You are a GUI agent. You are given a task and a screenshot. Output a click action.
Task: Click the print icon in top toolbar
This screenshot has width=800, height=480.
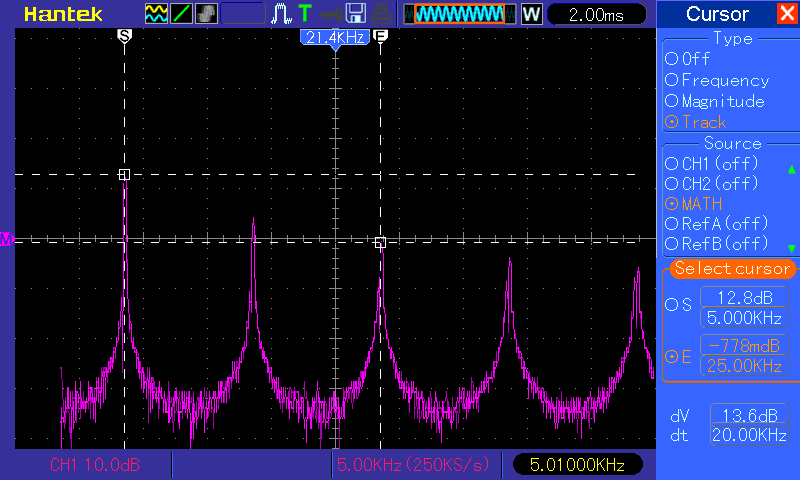(x=381, y=14)
